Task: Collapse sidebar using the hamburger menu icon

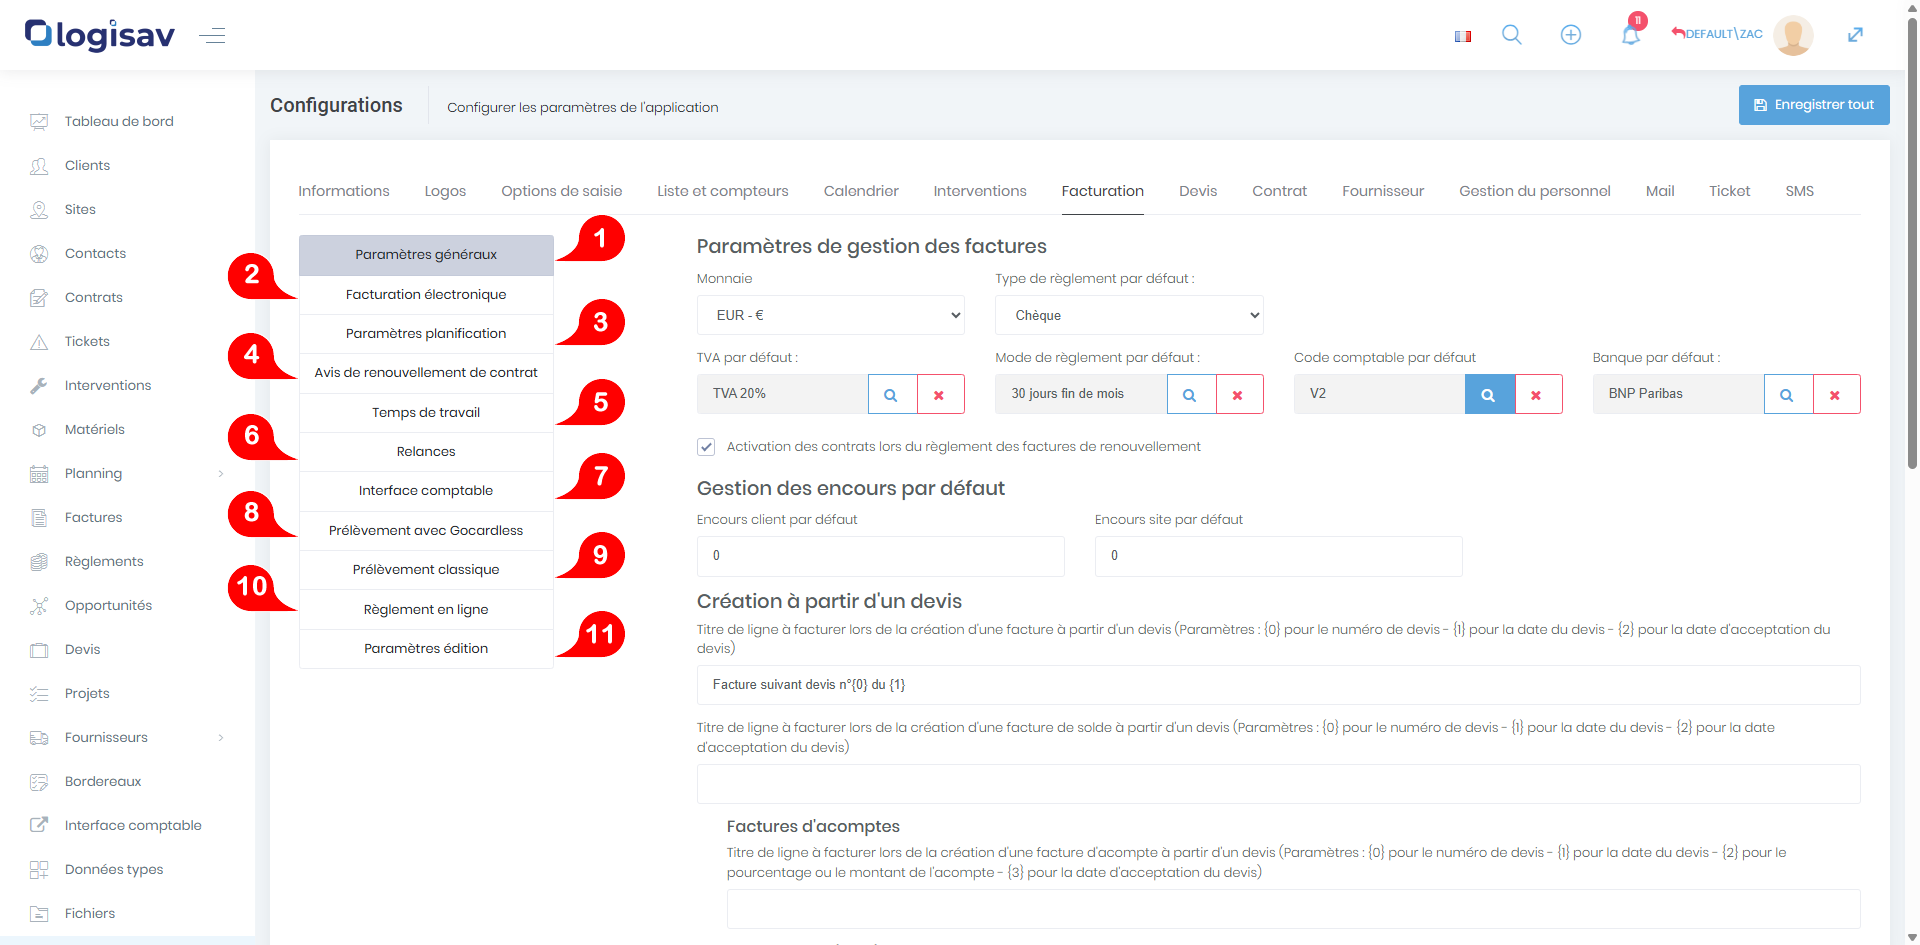Action: (212, 36)
